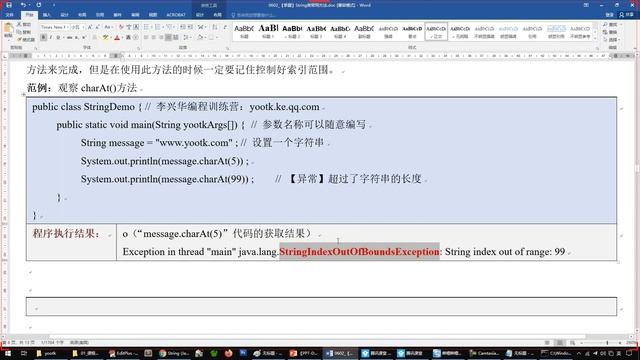Toggle underline formatting
The width and height of the screenshot is (640, 360).
coord(58,38)
